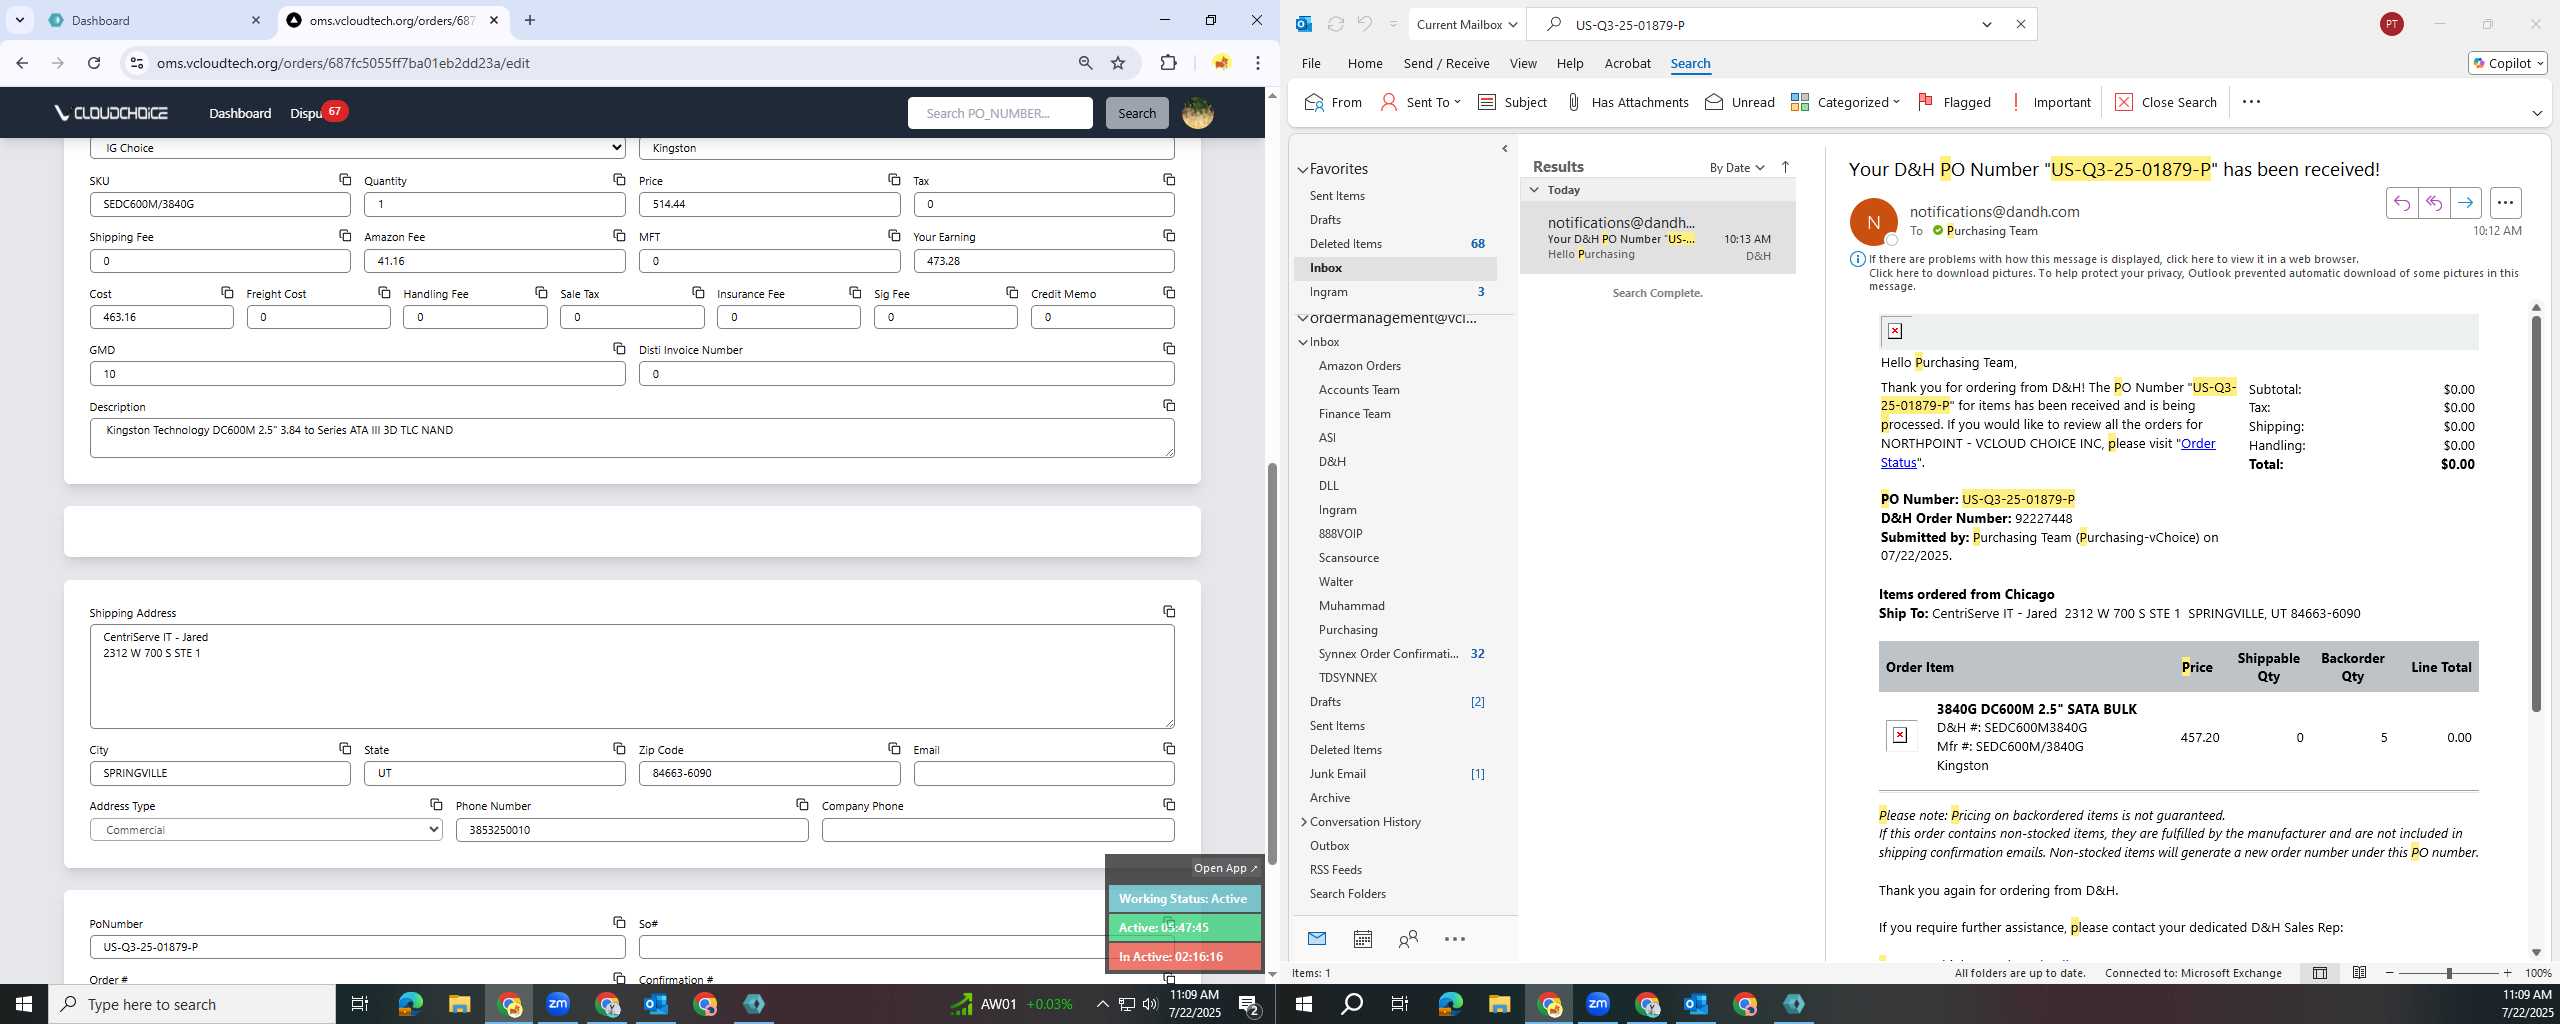The height and width of the screenshot is (1024, 2560).
Task: Clear the Outlook search box
Action: (x=2020, y=25)
